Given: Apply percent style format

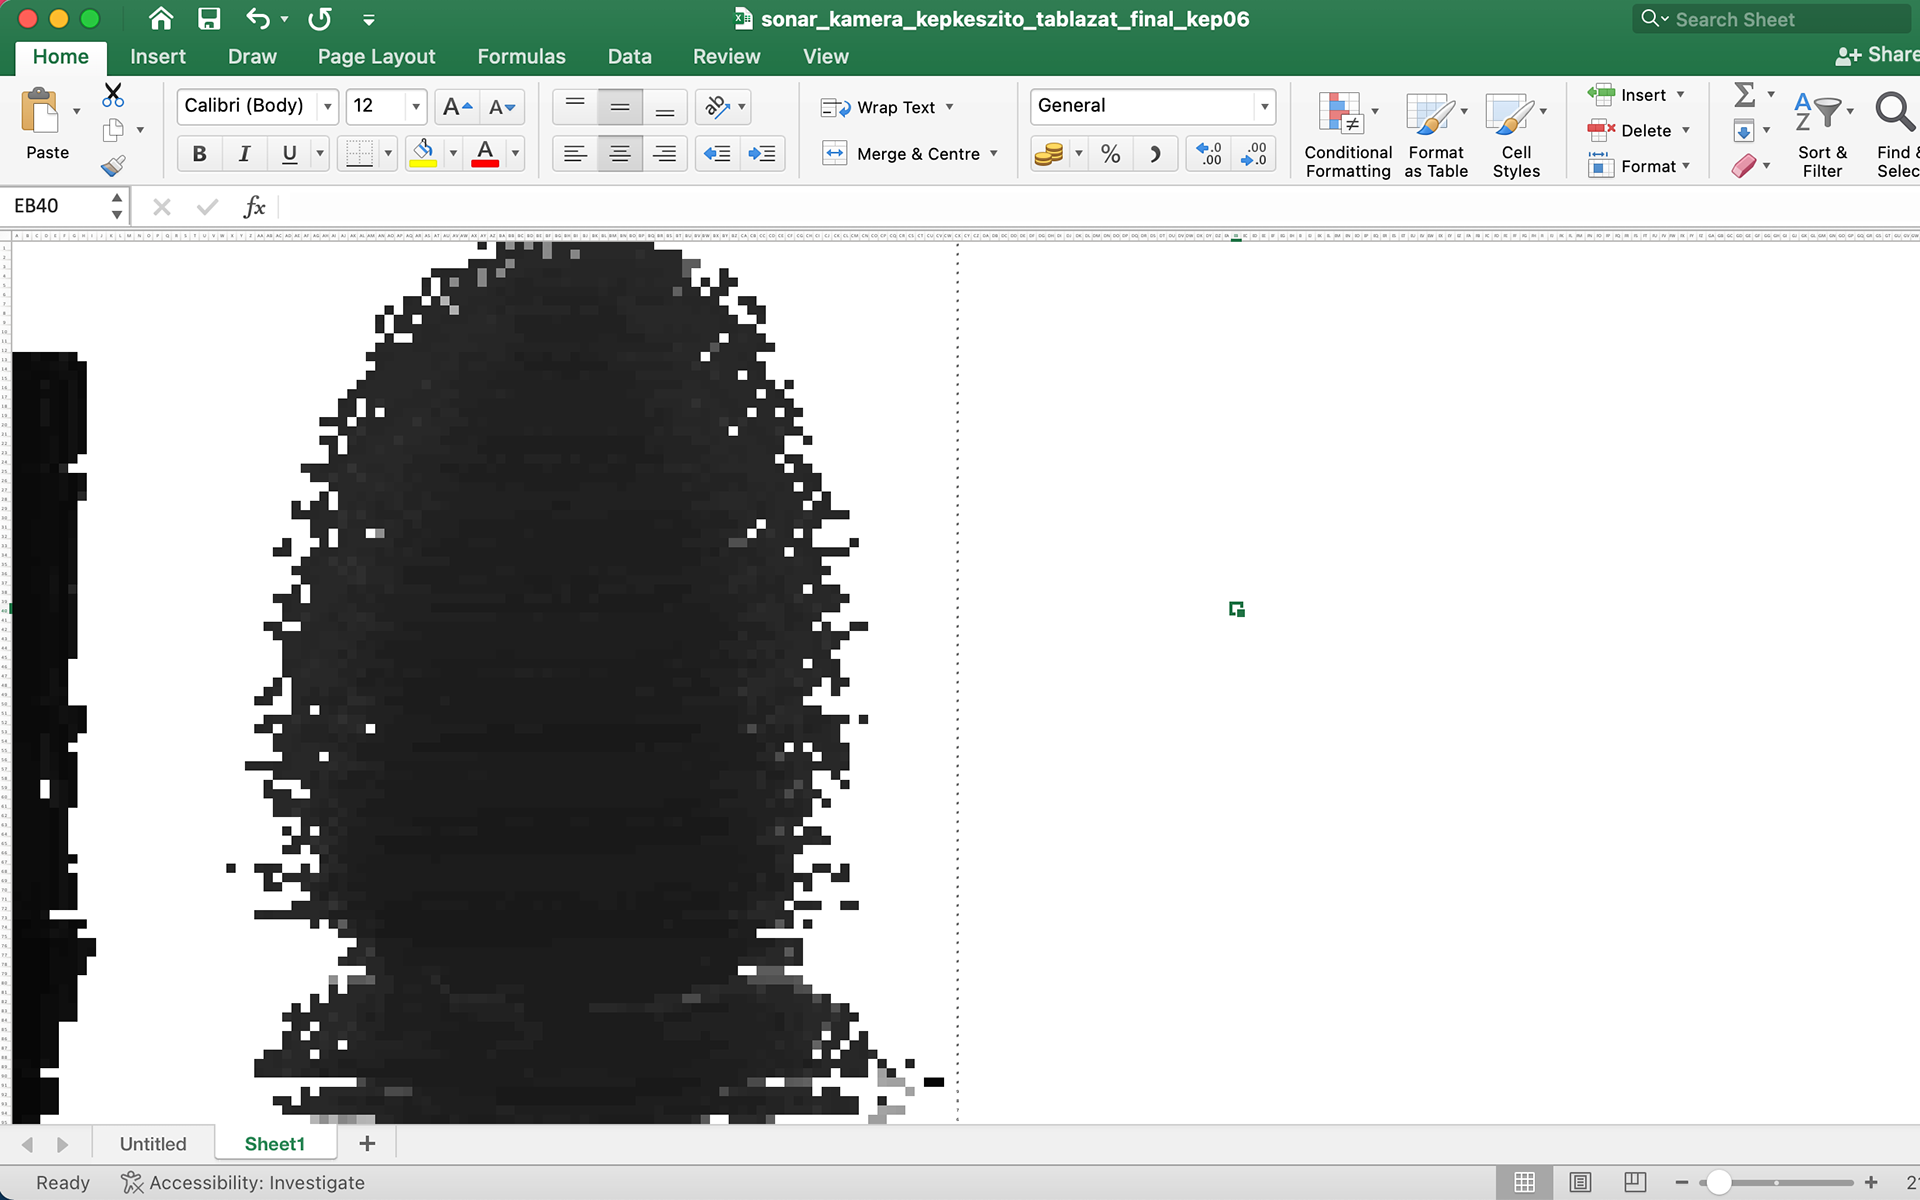Looking at the screenshot, I should 1110,154.
